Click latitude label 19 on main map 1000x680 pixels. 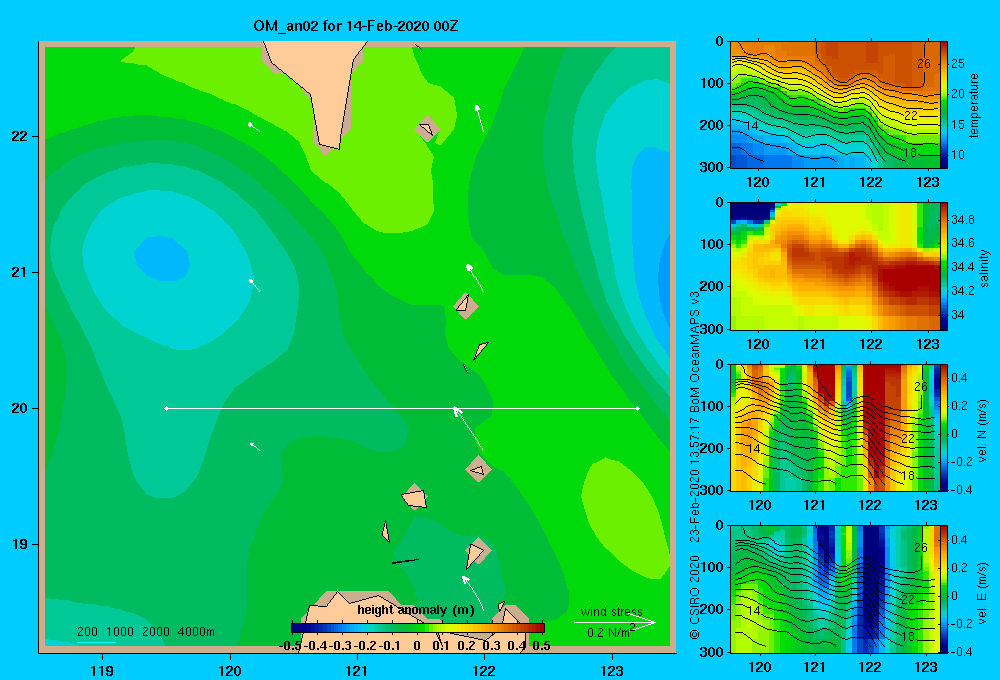tap(20, 544)
